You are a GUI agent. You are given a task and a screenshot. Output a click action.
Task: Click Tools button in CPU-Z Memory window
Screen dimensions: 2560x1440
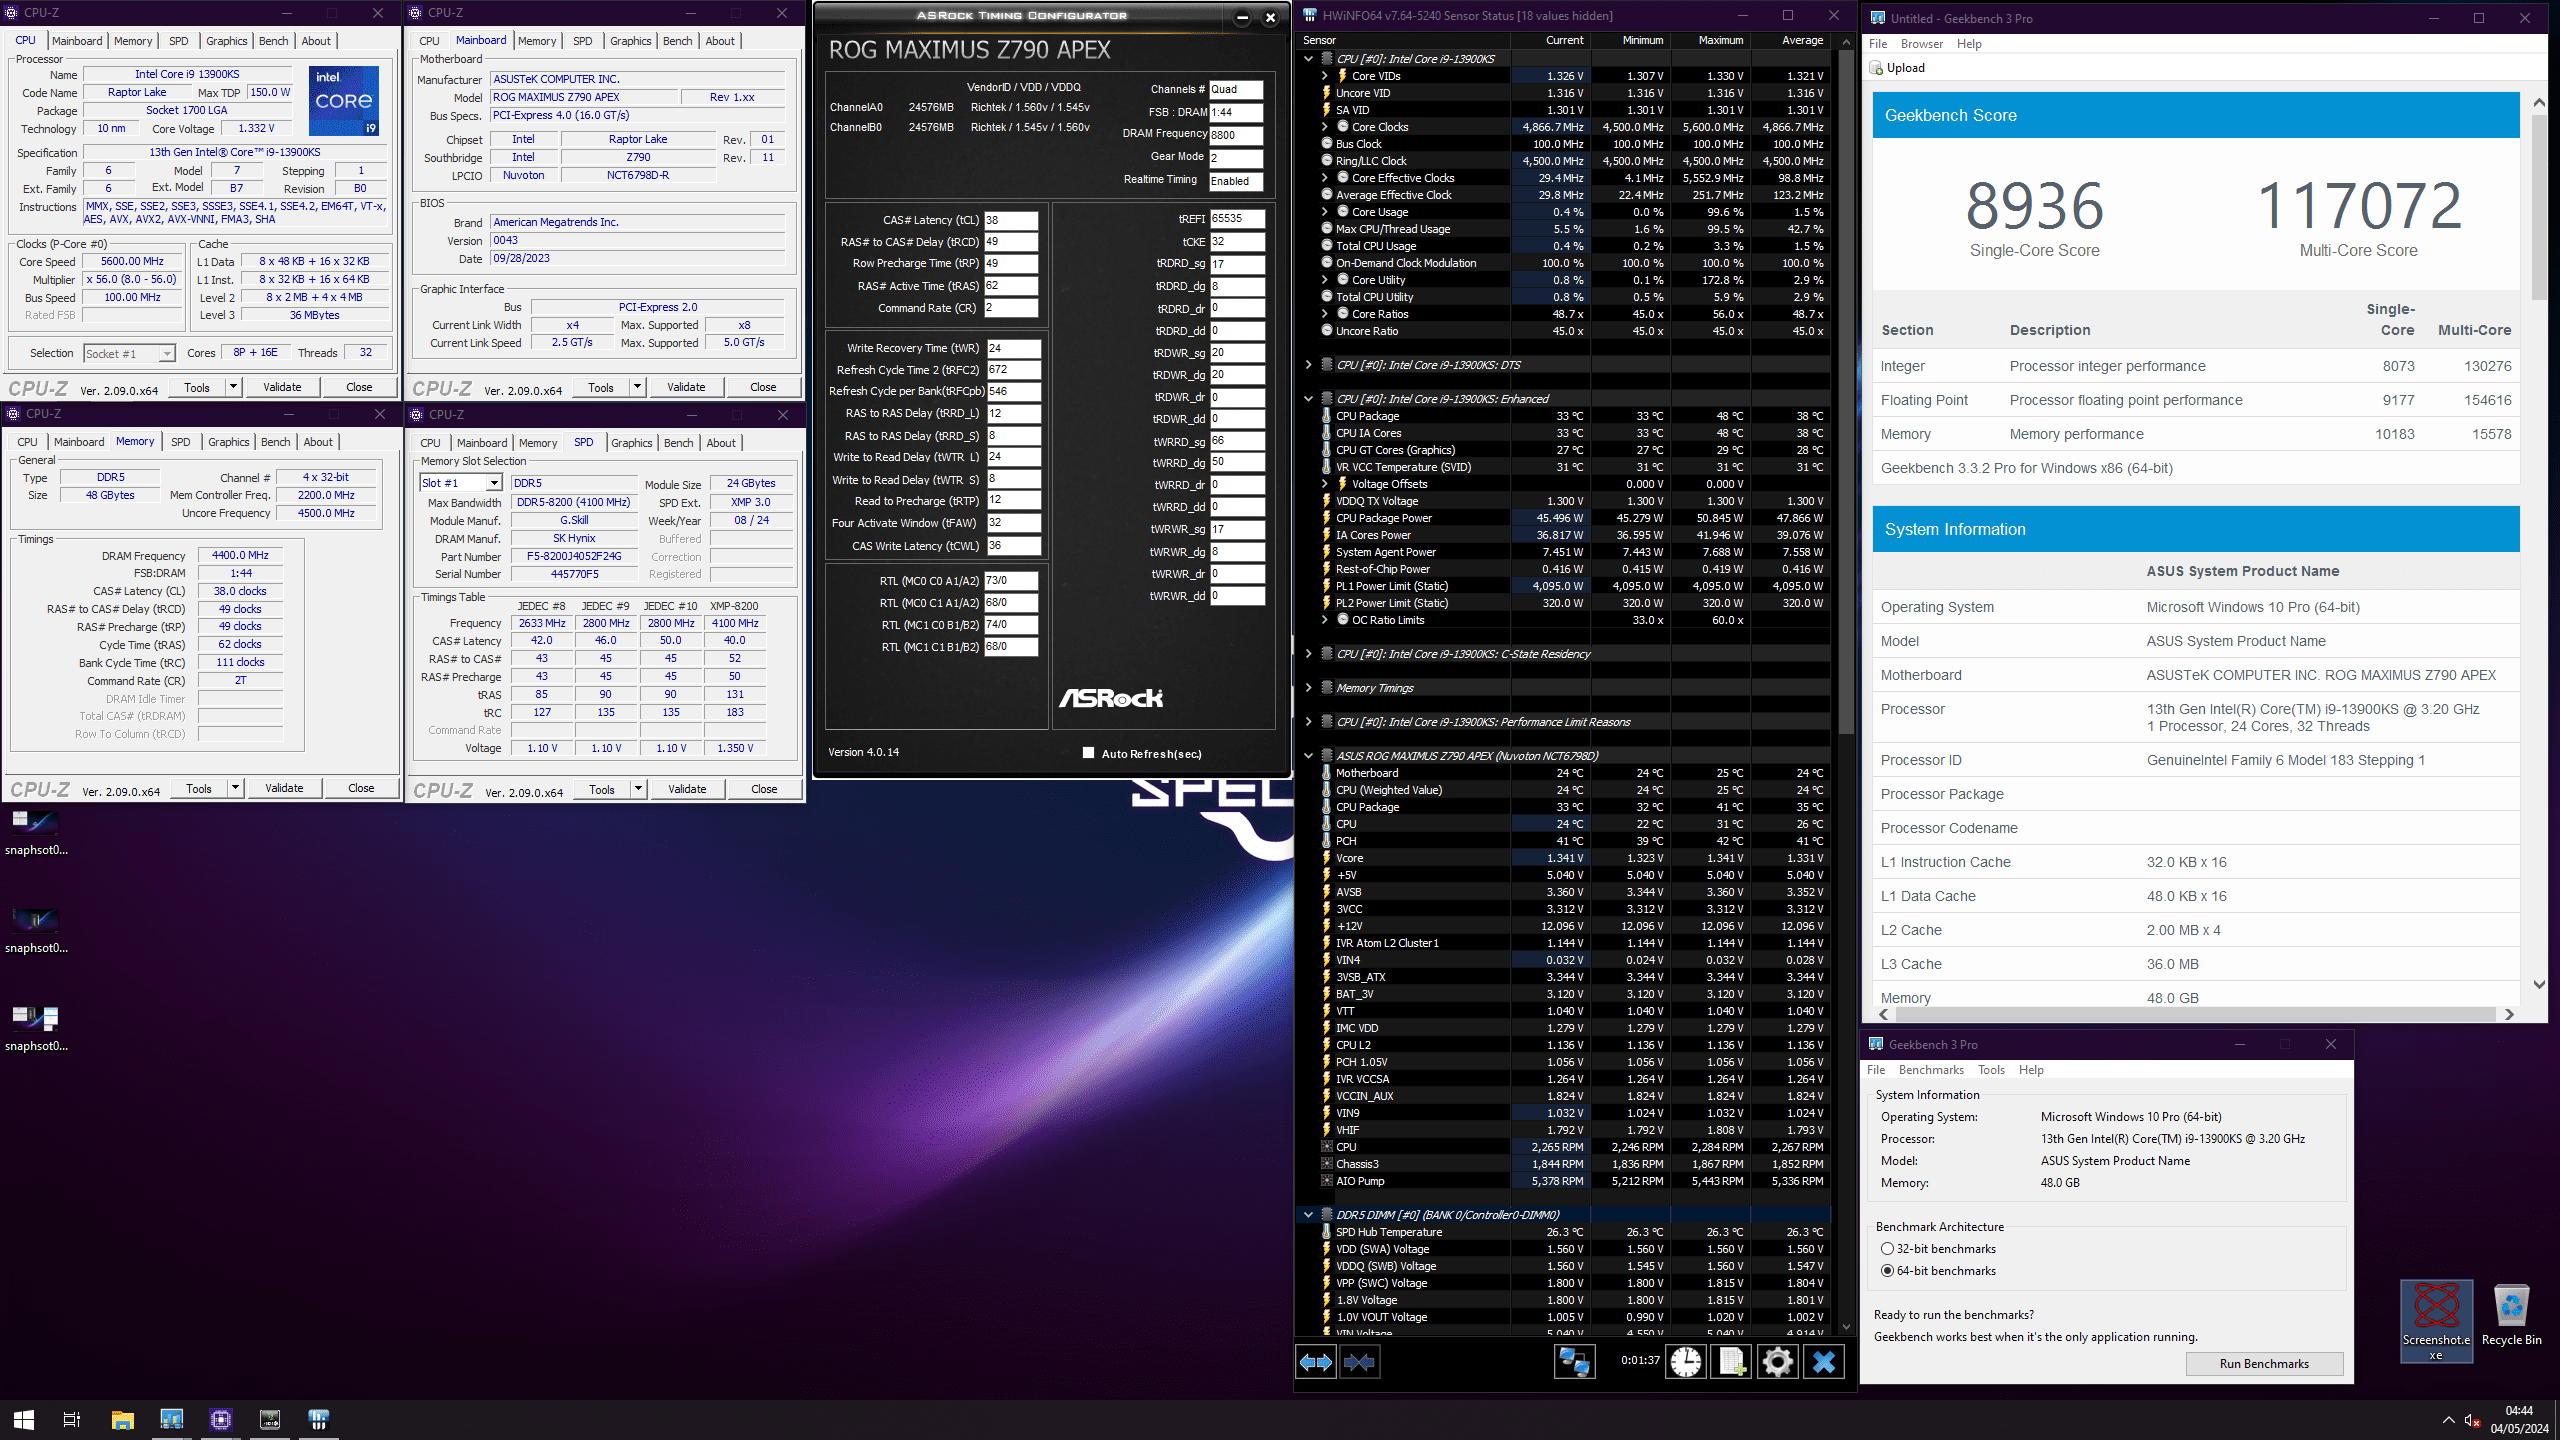[x=199, y=788]
